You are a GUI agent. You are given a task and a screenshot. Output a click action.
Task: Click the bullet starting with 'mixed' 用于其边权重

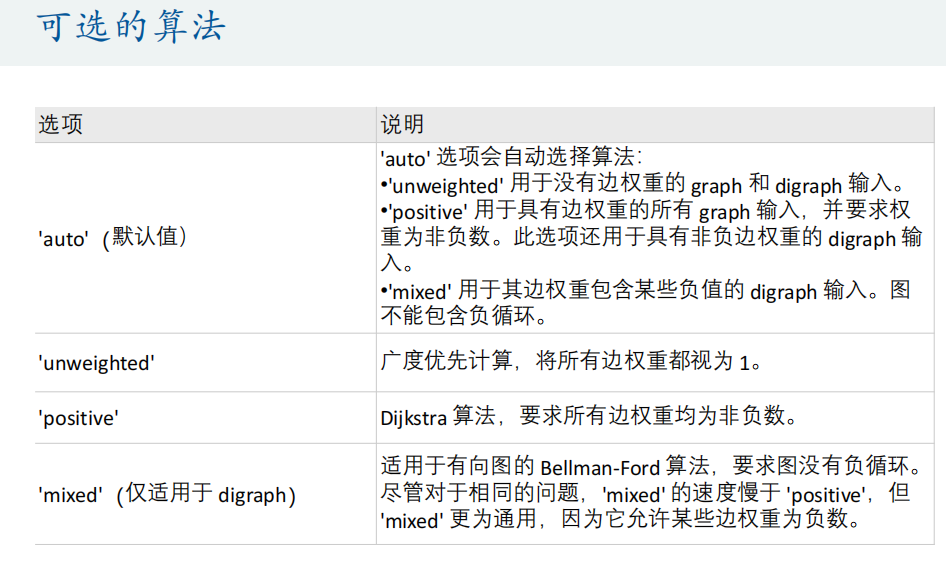click(645, 291)
